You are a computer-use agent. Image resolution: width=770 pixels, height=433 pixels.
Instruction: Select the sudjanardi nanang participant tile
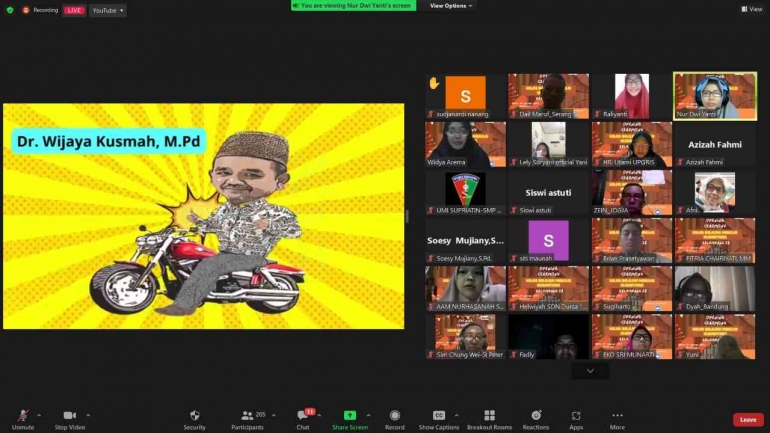pyautogui.click(x=466, y=96)
